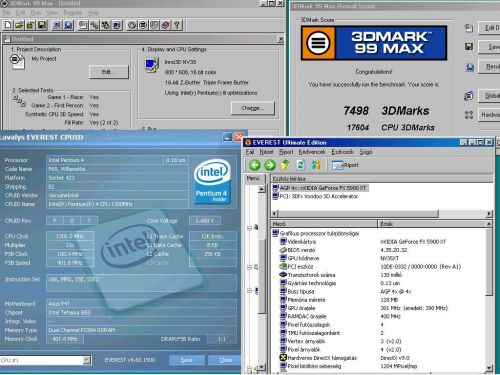Click the Change button in Display and CPU Settings
This screenshot has width=500, height=375.
click(x=252, y=108)
